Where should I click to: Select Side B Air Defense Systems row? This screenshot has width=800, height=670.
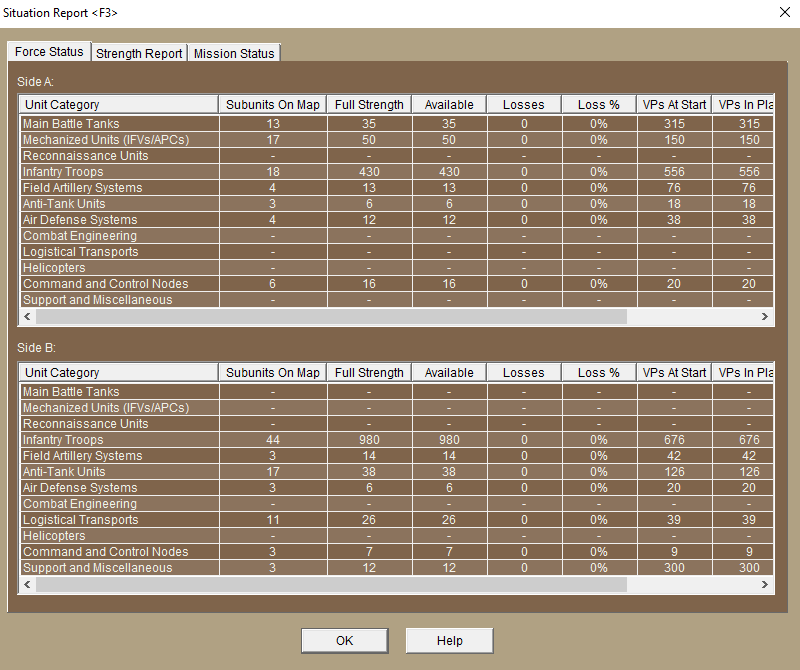(x=396, y=488)
